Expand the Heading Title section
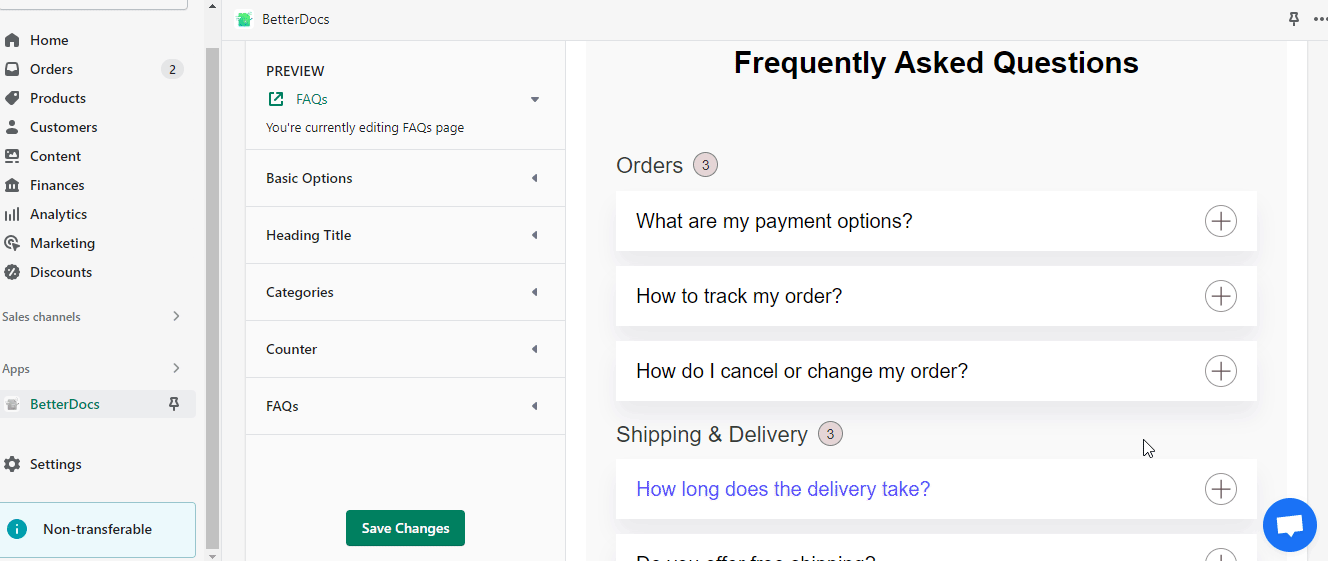Image resolution: width=1328 pixels, height=561 pixels. click(x=405, y=235)
